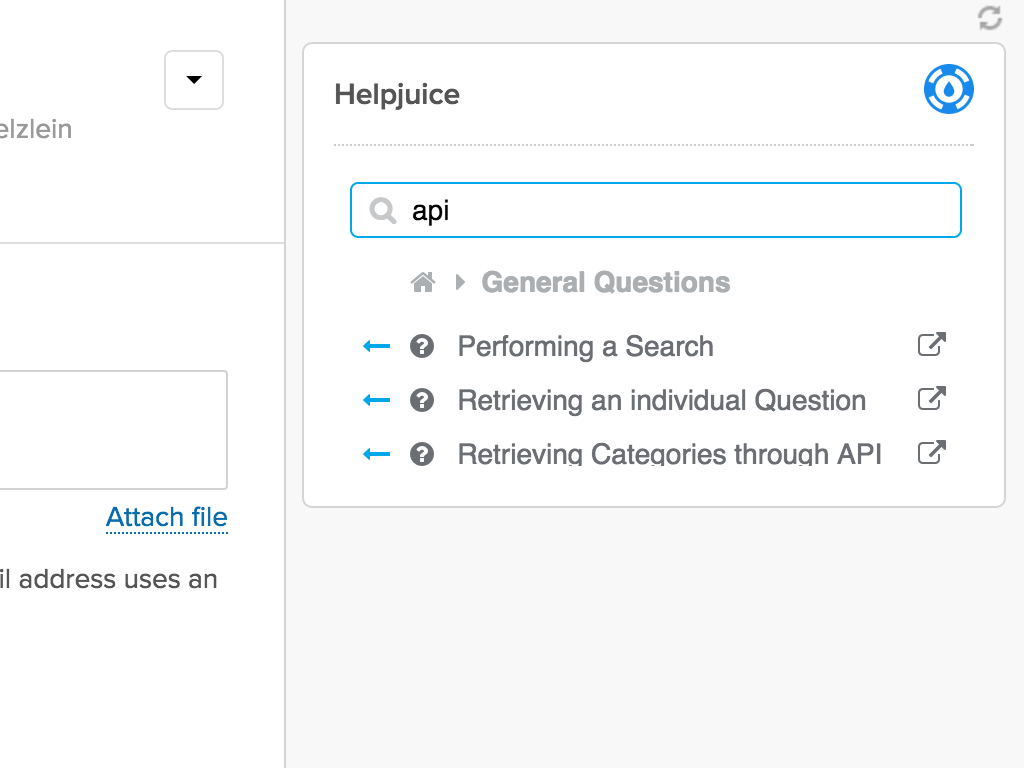The width and height of the screenshot is (1024, 768).
Task: Go to the home breadcrumb icon
Action: point(423,283)
